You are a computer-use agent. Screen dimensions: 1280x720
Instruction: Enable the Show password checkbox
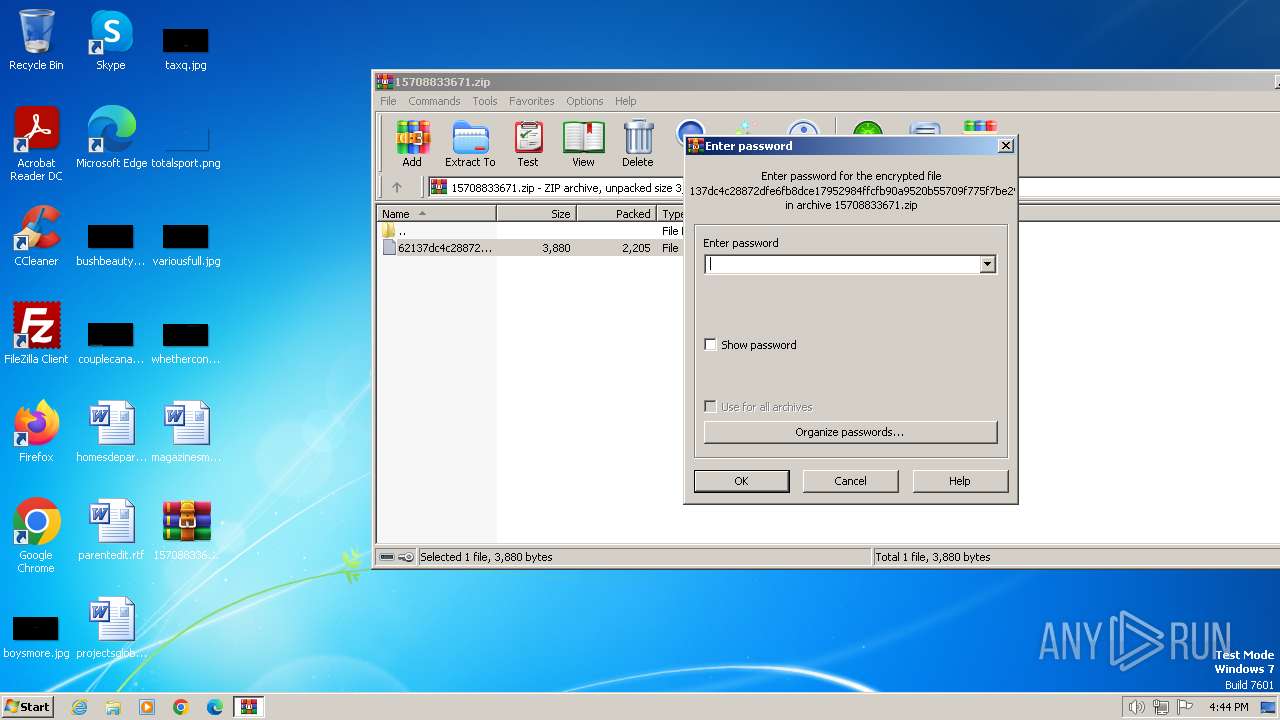tap(711, 345)
